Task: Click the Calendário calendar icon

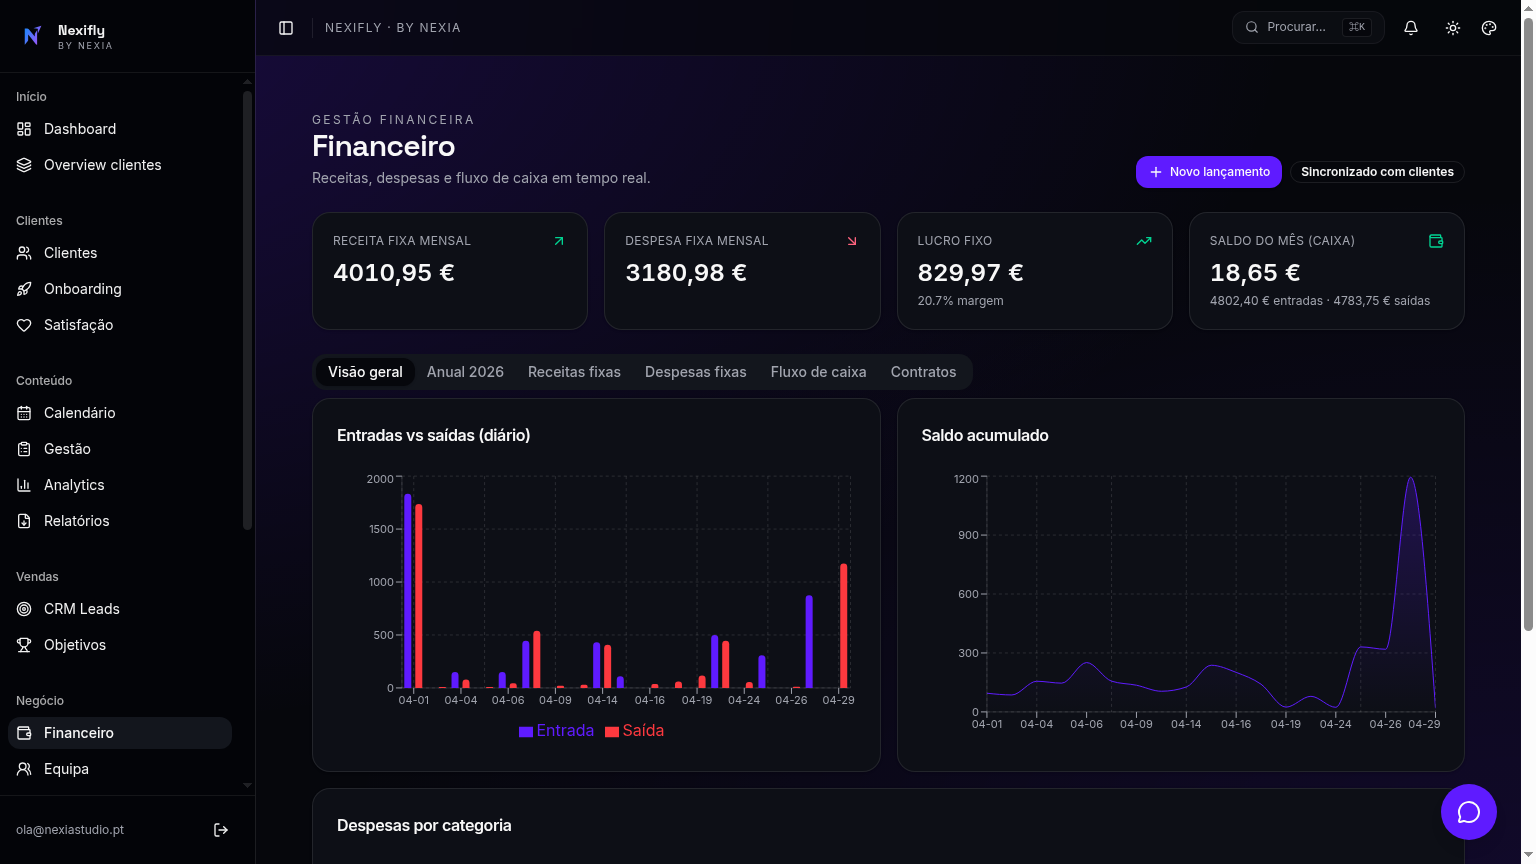Action: tap(24, 413)
